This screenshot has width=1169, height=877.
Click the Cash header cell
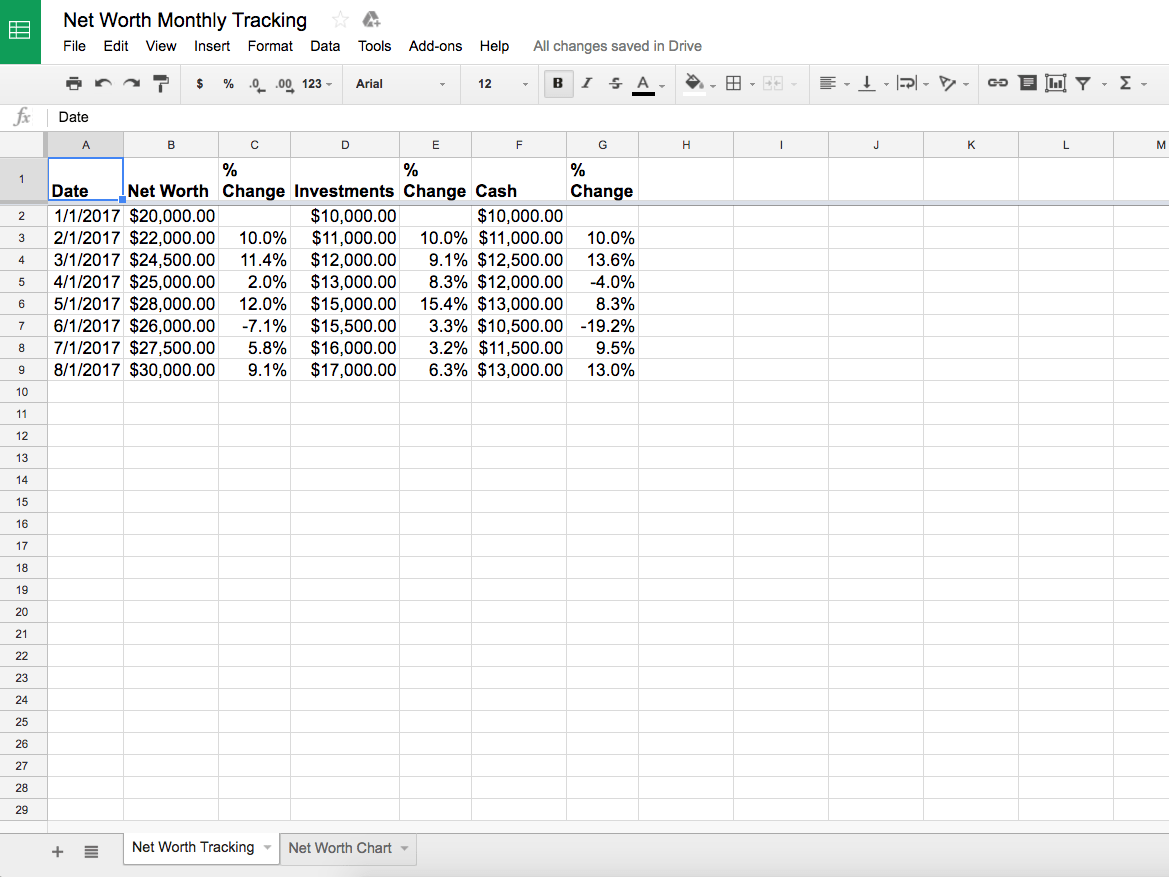[519, 180]
